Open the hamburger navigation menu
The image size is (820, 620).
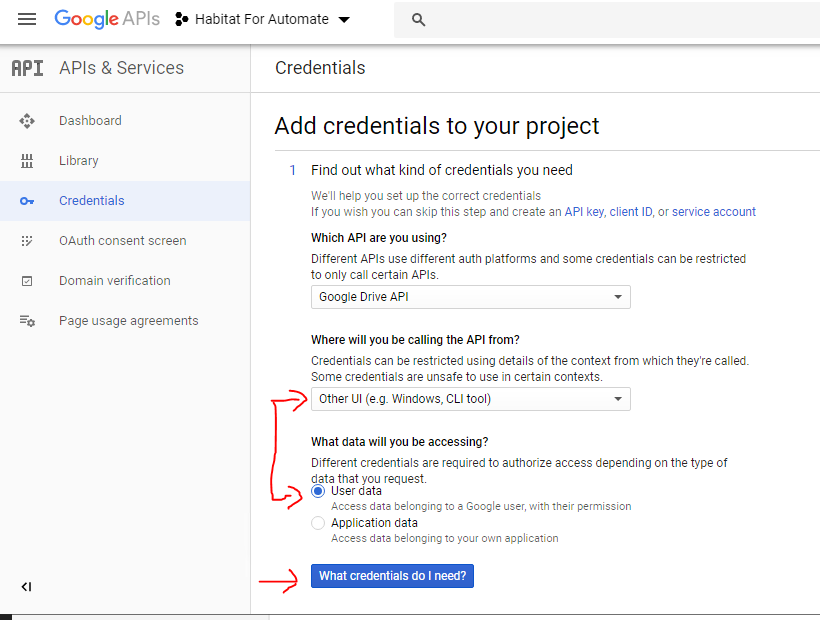(27, 19)
